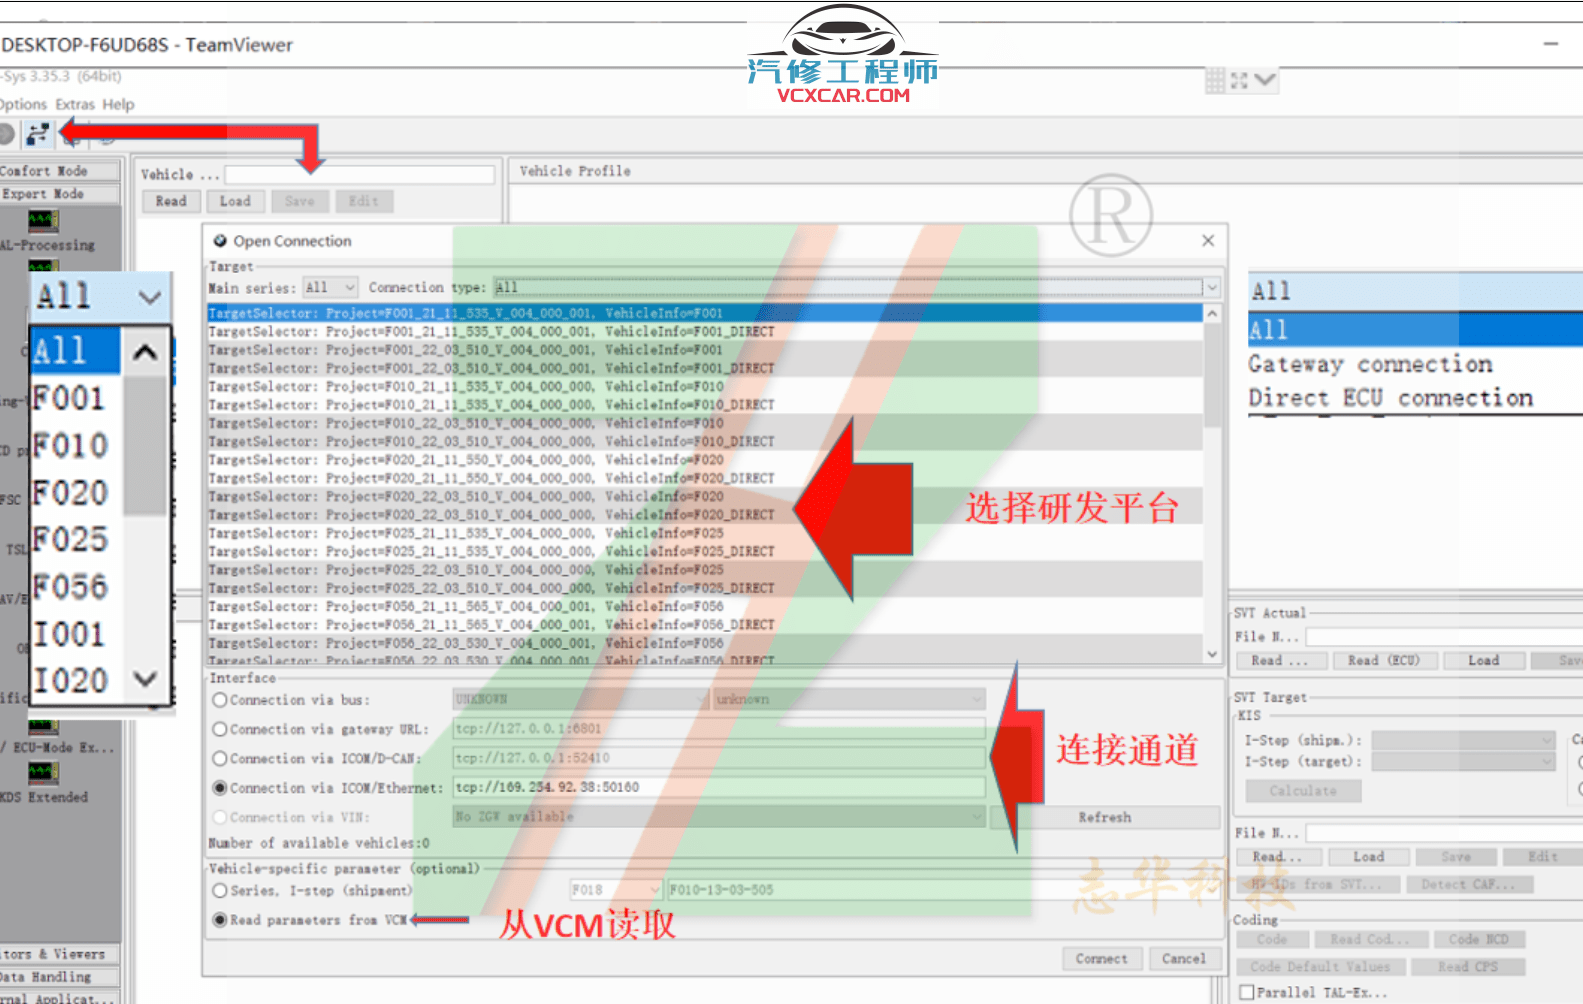Image resolution: width=1583 pixels, height=1004 pixels.
Task: Click the Read (ECU) button
Action: point(1383,660)
